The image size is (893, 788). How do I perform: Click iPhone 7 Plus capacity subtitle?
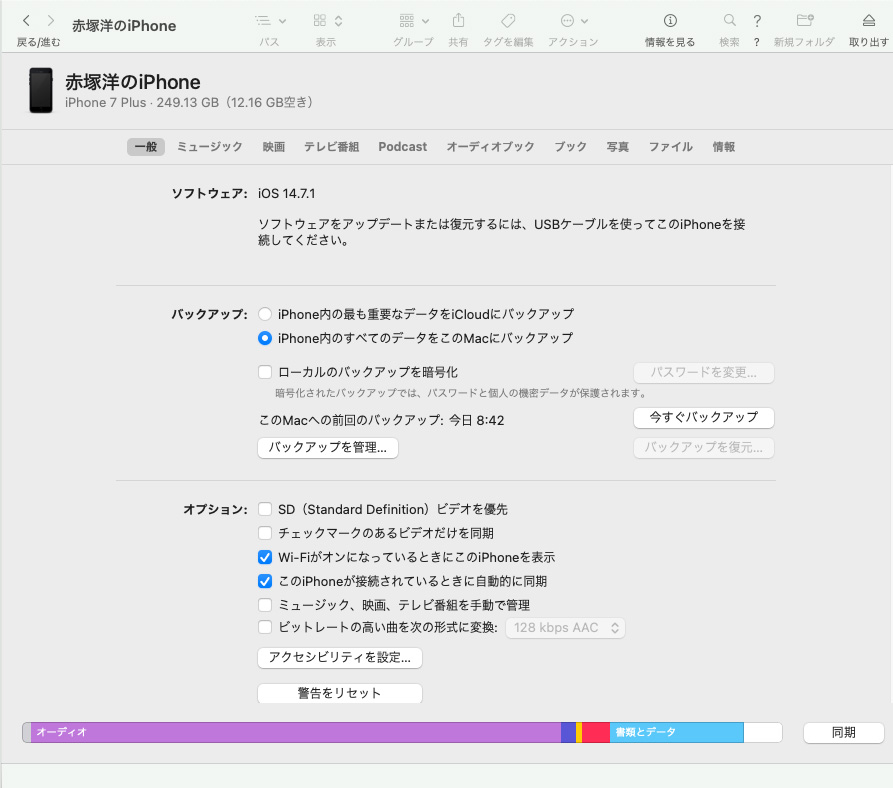tap(189, 102)
